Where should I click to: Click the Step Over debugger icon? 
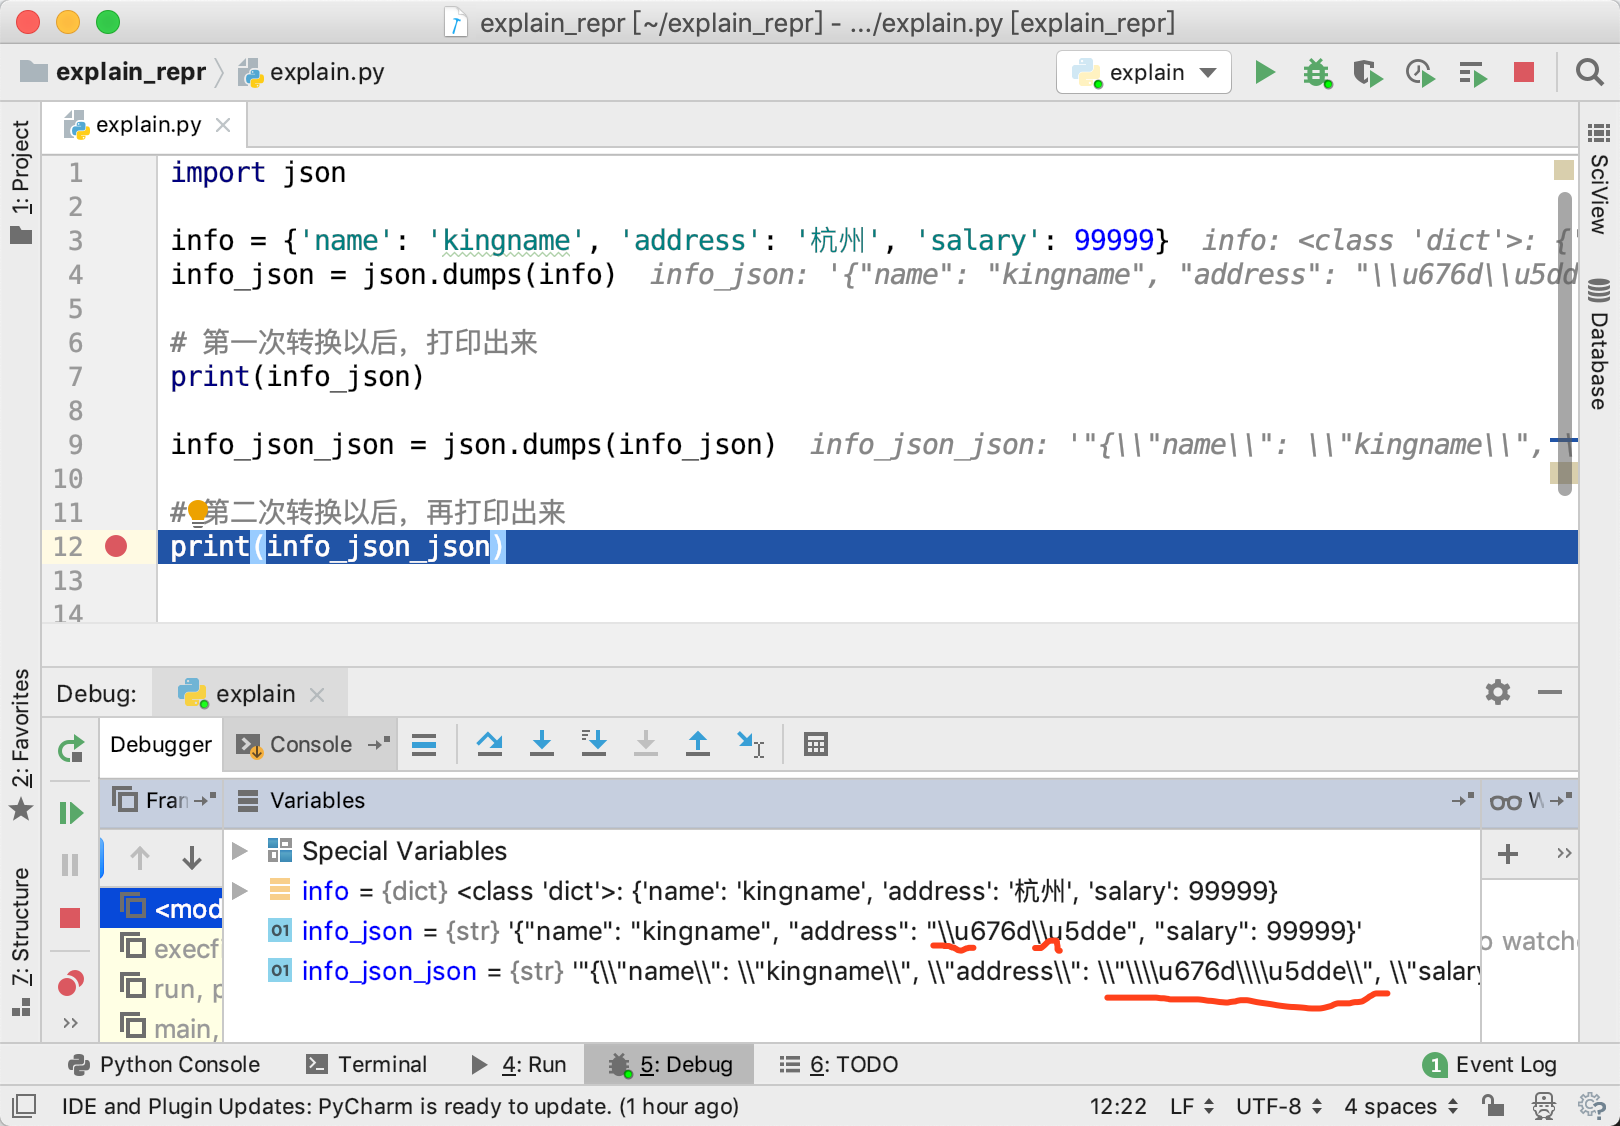click(x=489, y=744)
